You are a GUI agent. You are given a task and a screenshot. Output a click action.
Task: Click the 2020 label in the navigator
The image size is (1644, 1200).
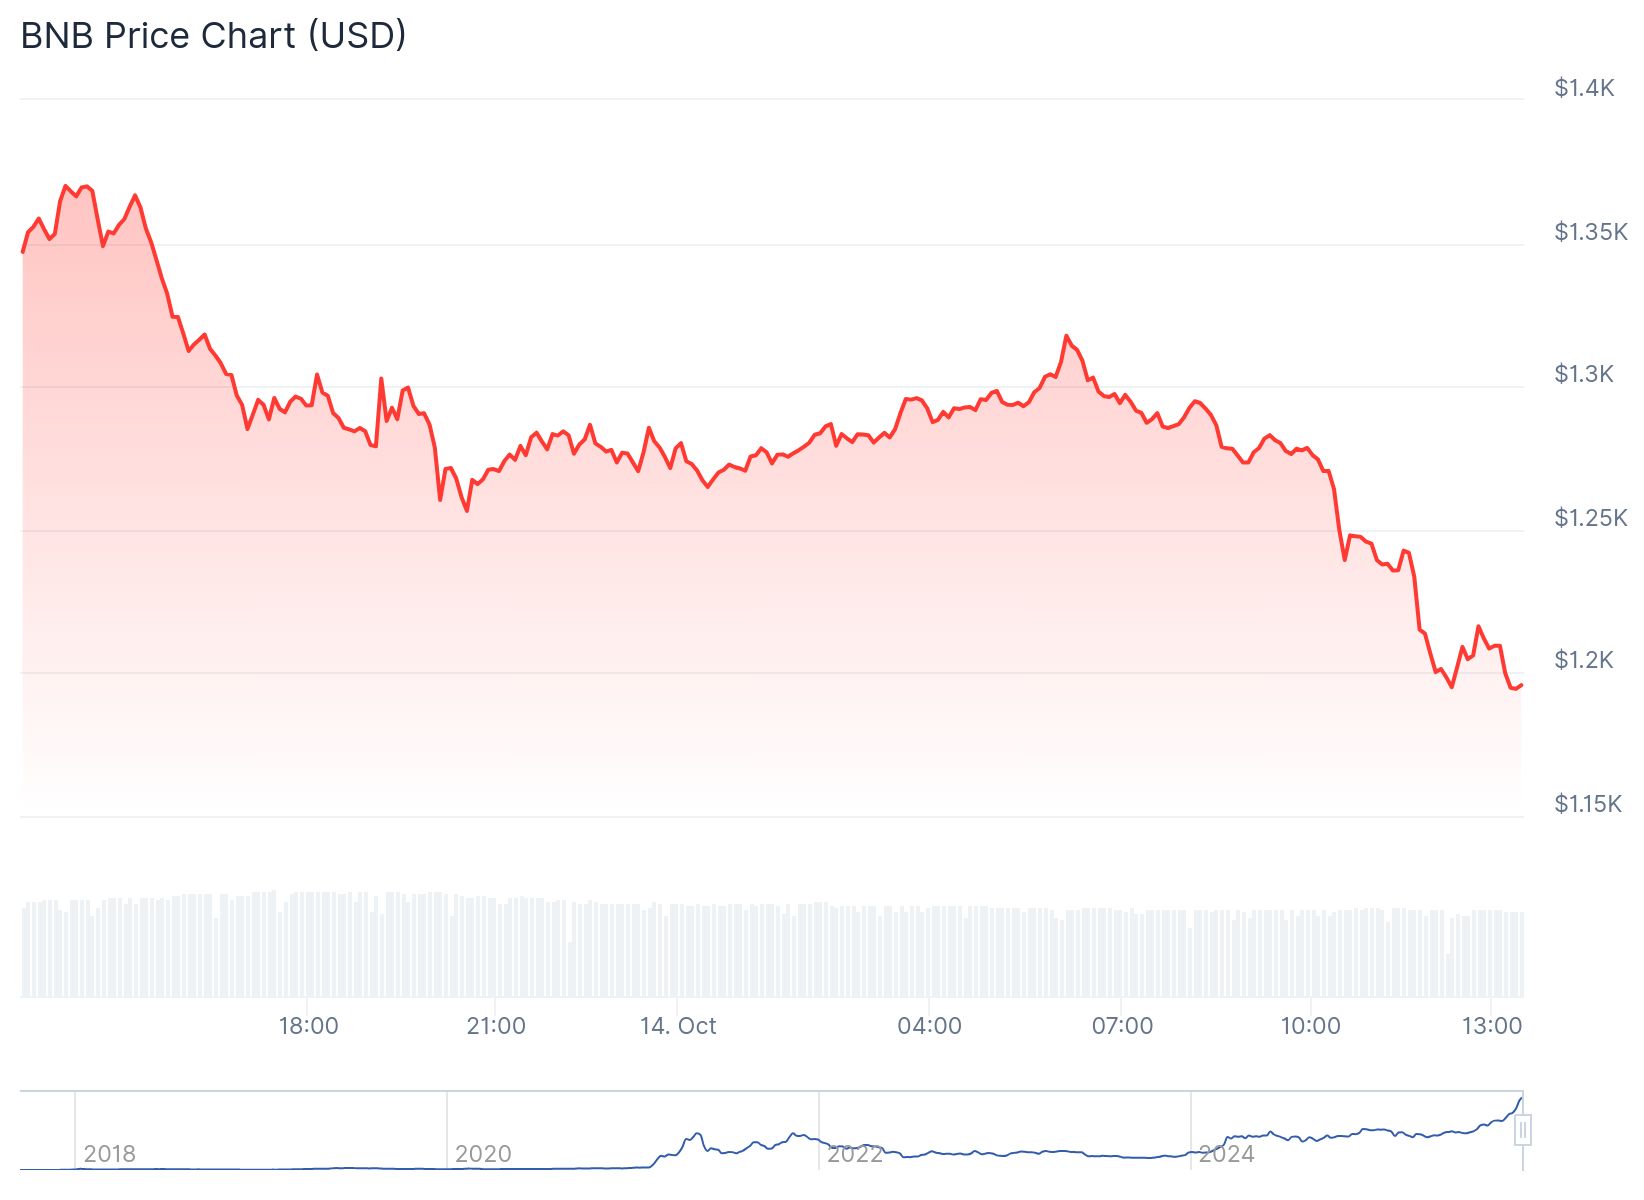[x=482, y=1154]
